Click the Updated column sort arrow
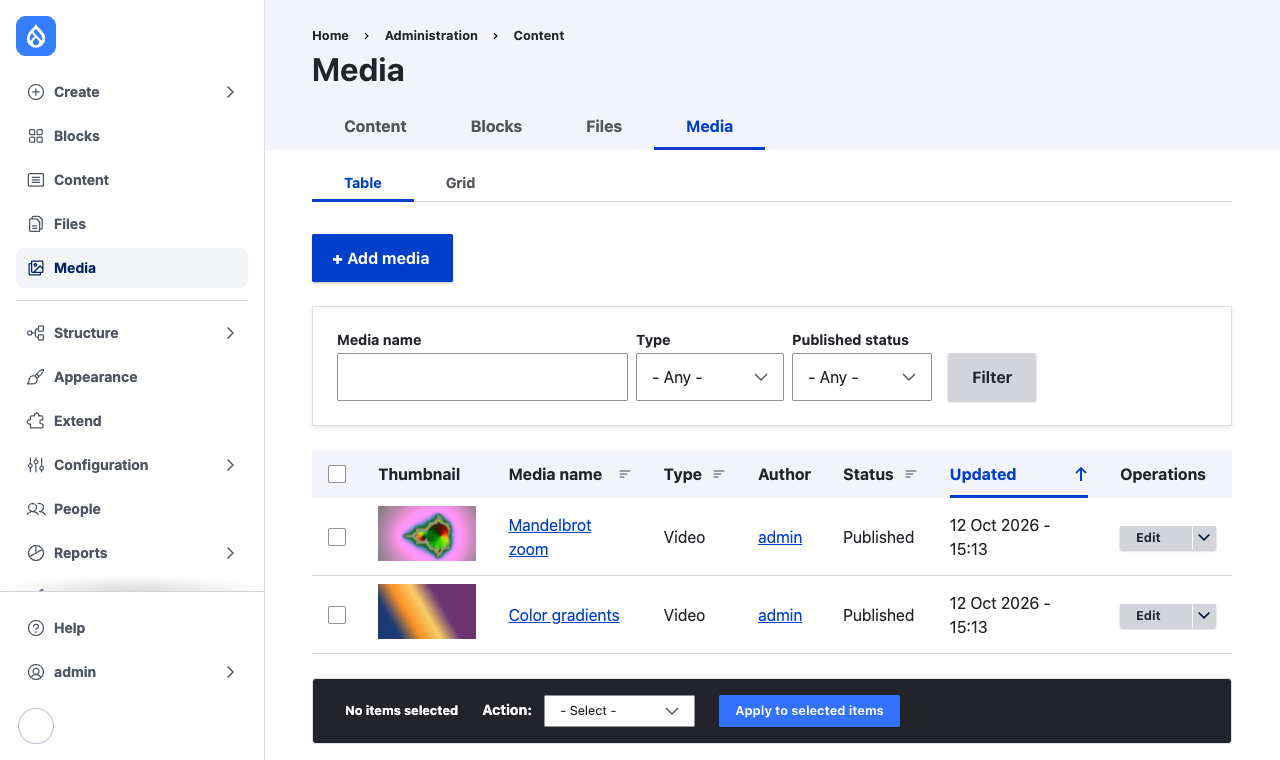The width and height of the screenshot is (1280, 760). point(1081,474)
